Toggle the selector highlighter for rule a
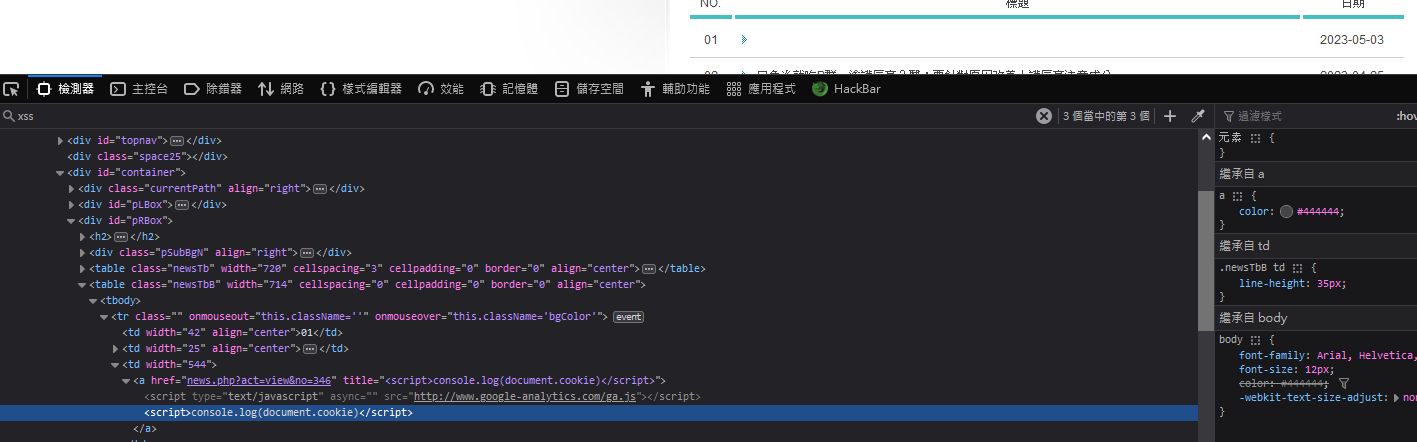The image size is (1417, 442). point(1237,197)
